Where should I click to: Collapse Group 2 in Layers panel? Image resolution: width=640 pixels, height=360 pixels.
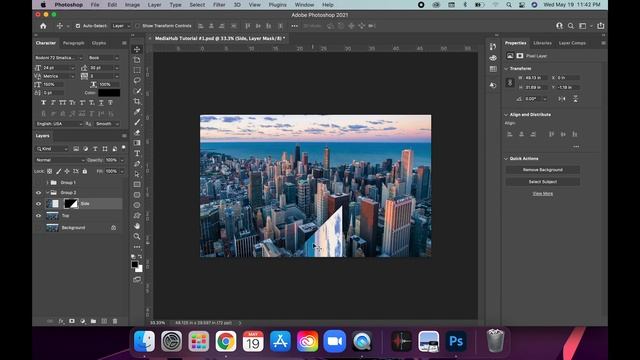[x=47, y=193]
